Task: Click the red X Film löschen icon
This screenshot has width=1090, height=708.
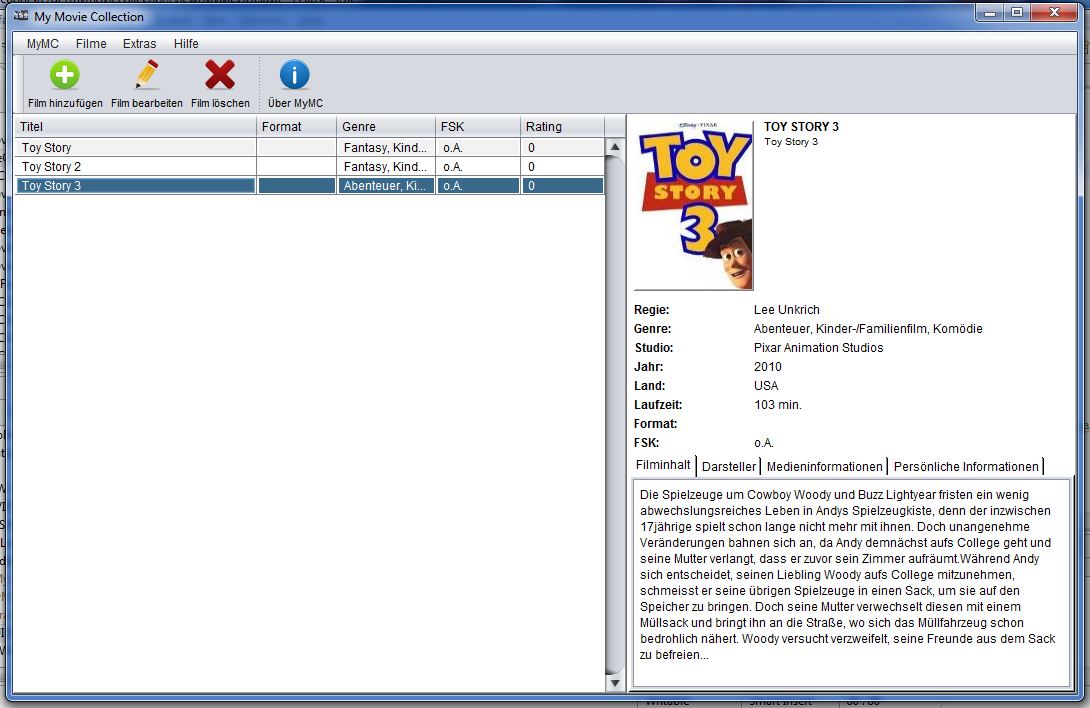Action: [220, 74]
